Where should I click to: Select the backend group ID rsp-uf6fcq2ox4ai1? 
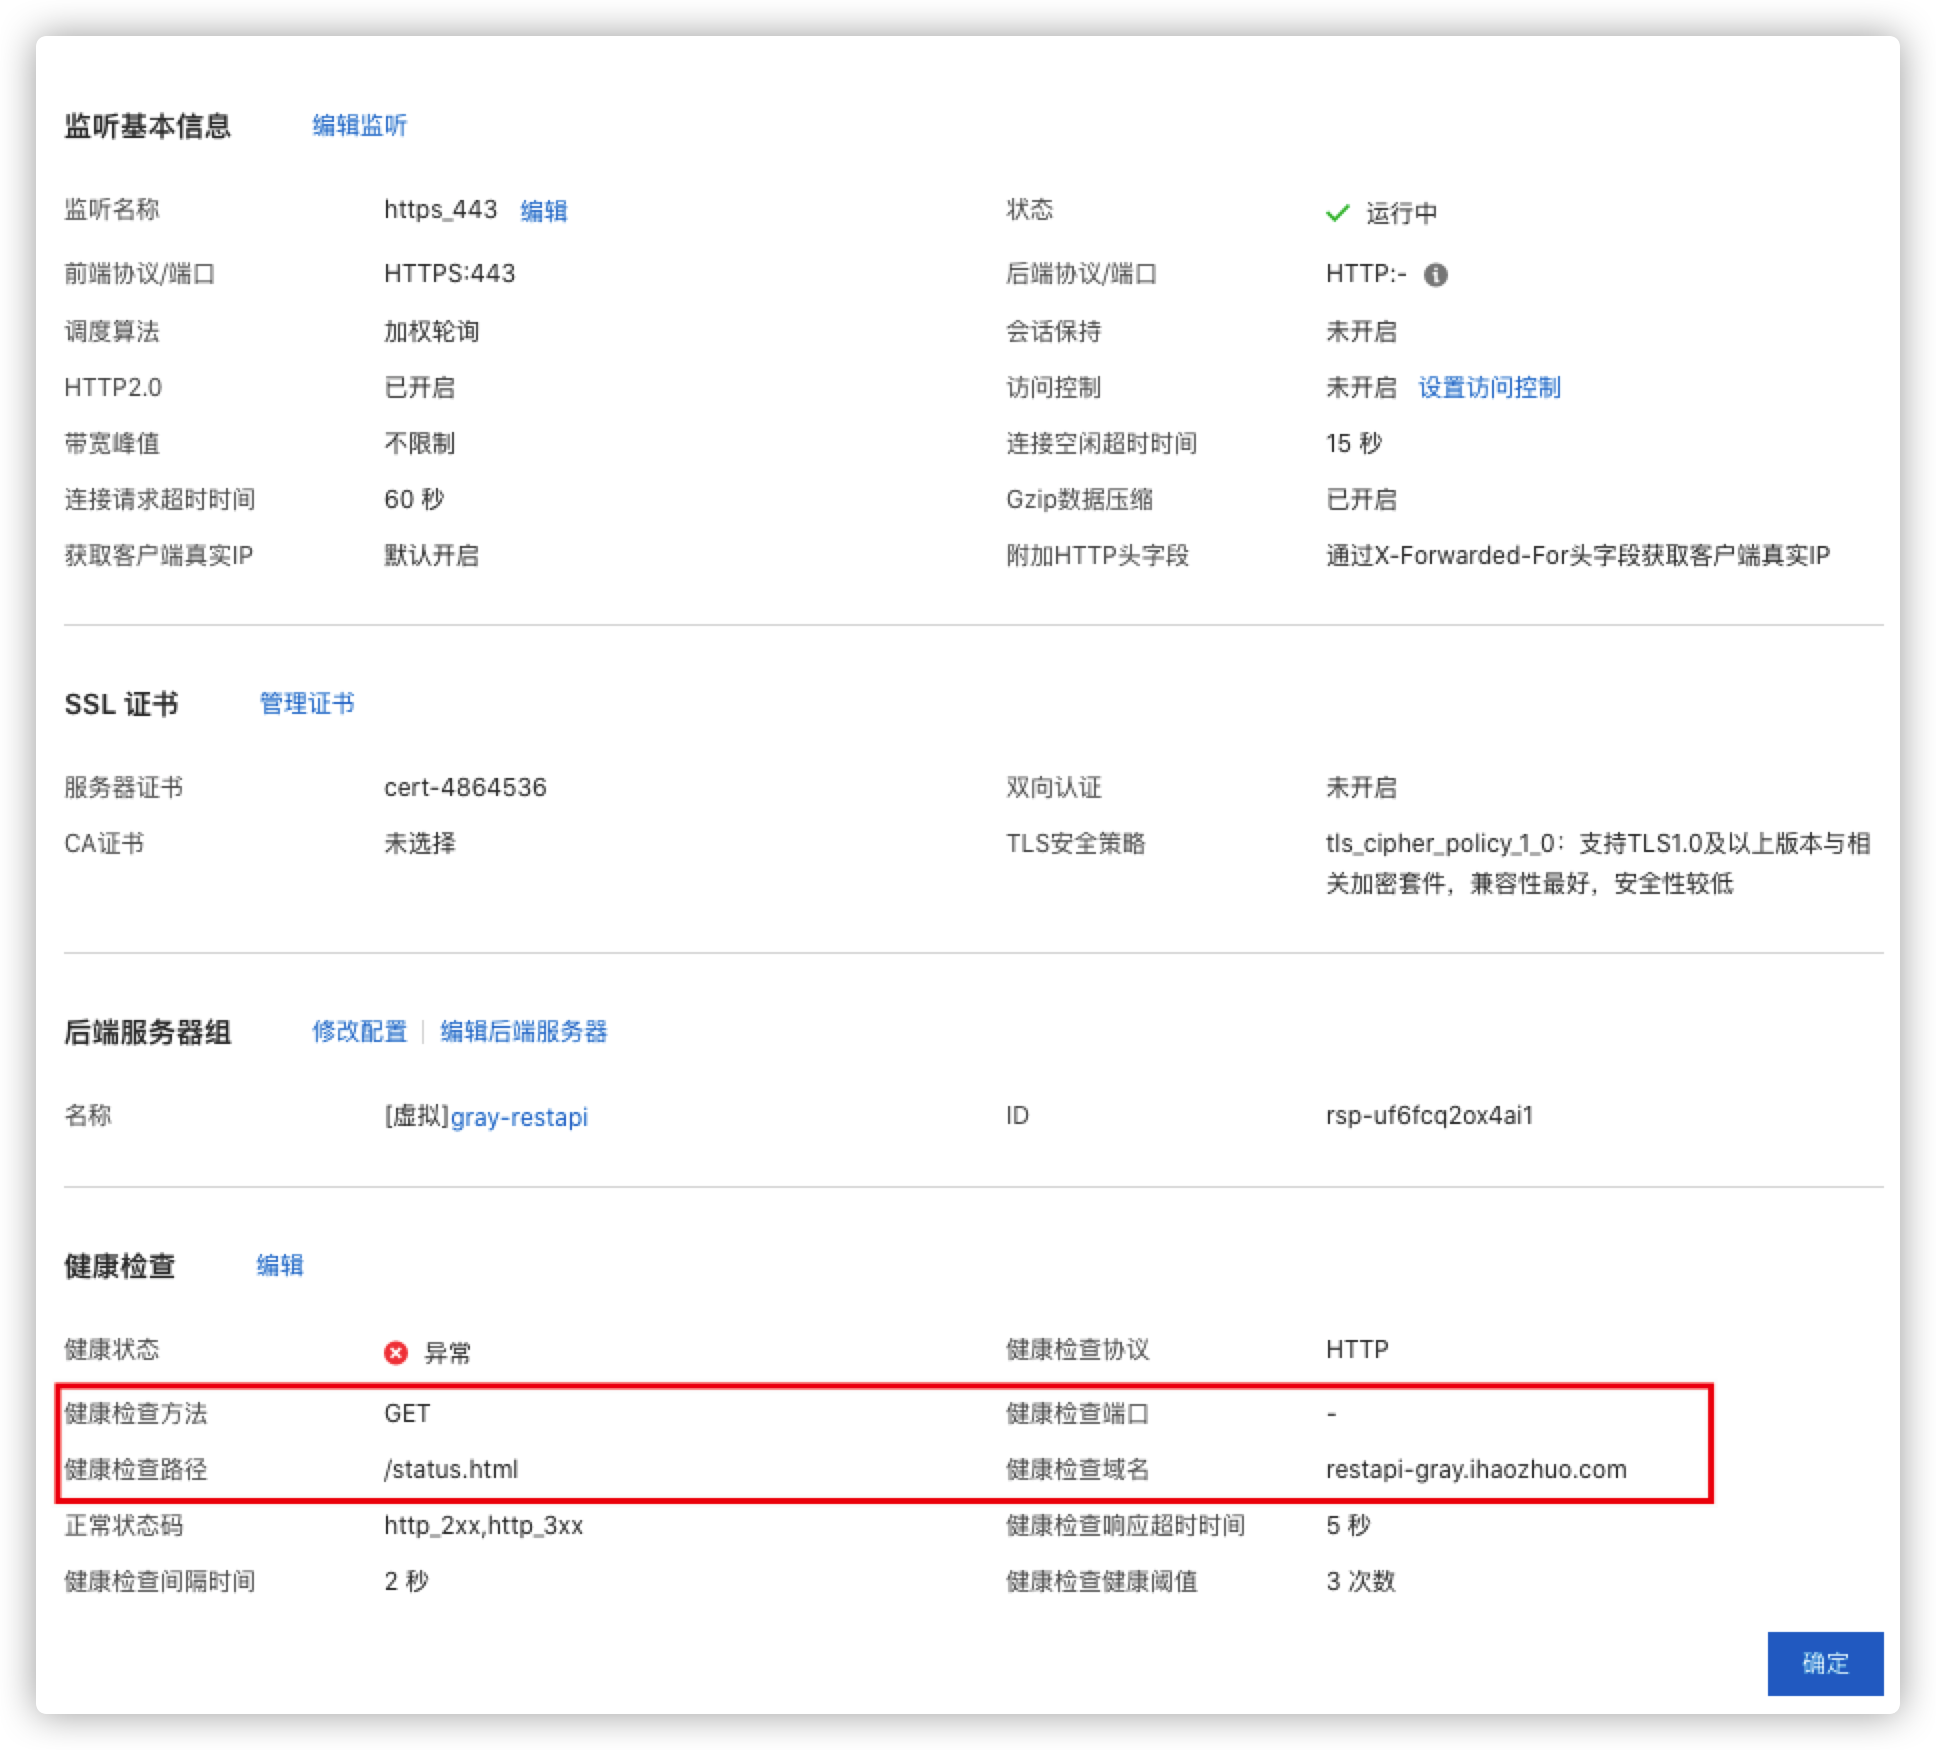click(x=1428, y=1116)
